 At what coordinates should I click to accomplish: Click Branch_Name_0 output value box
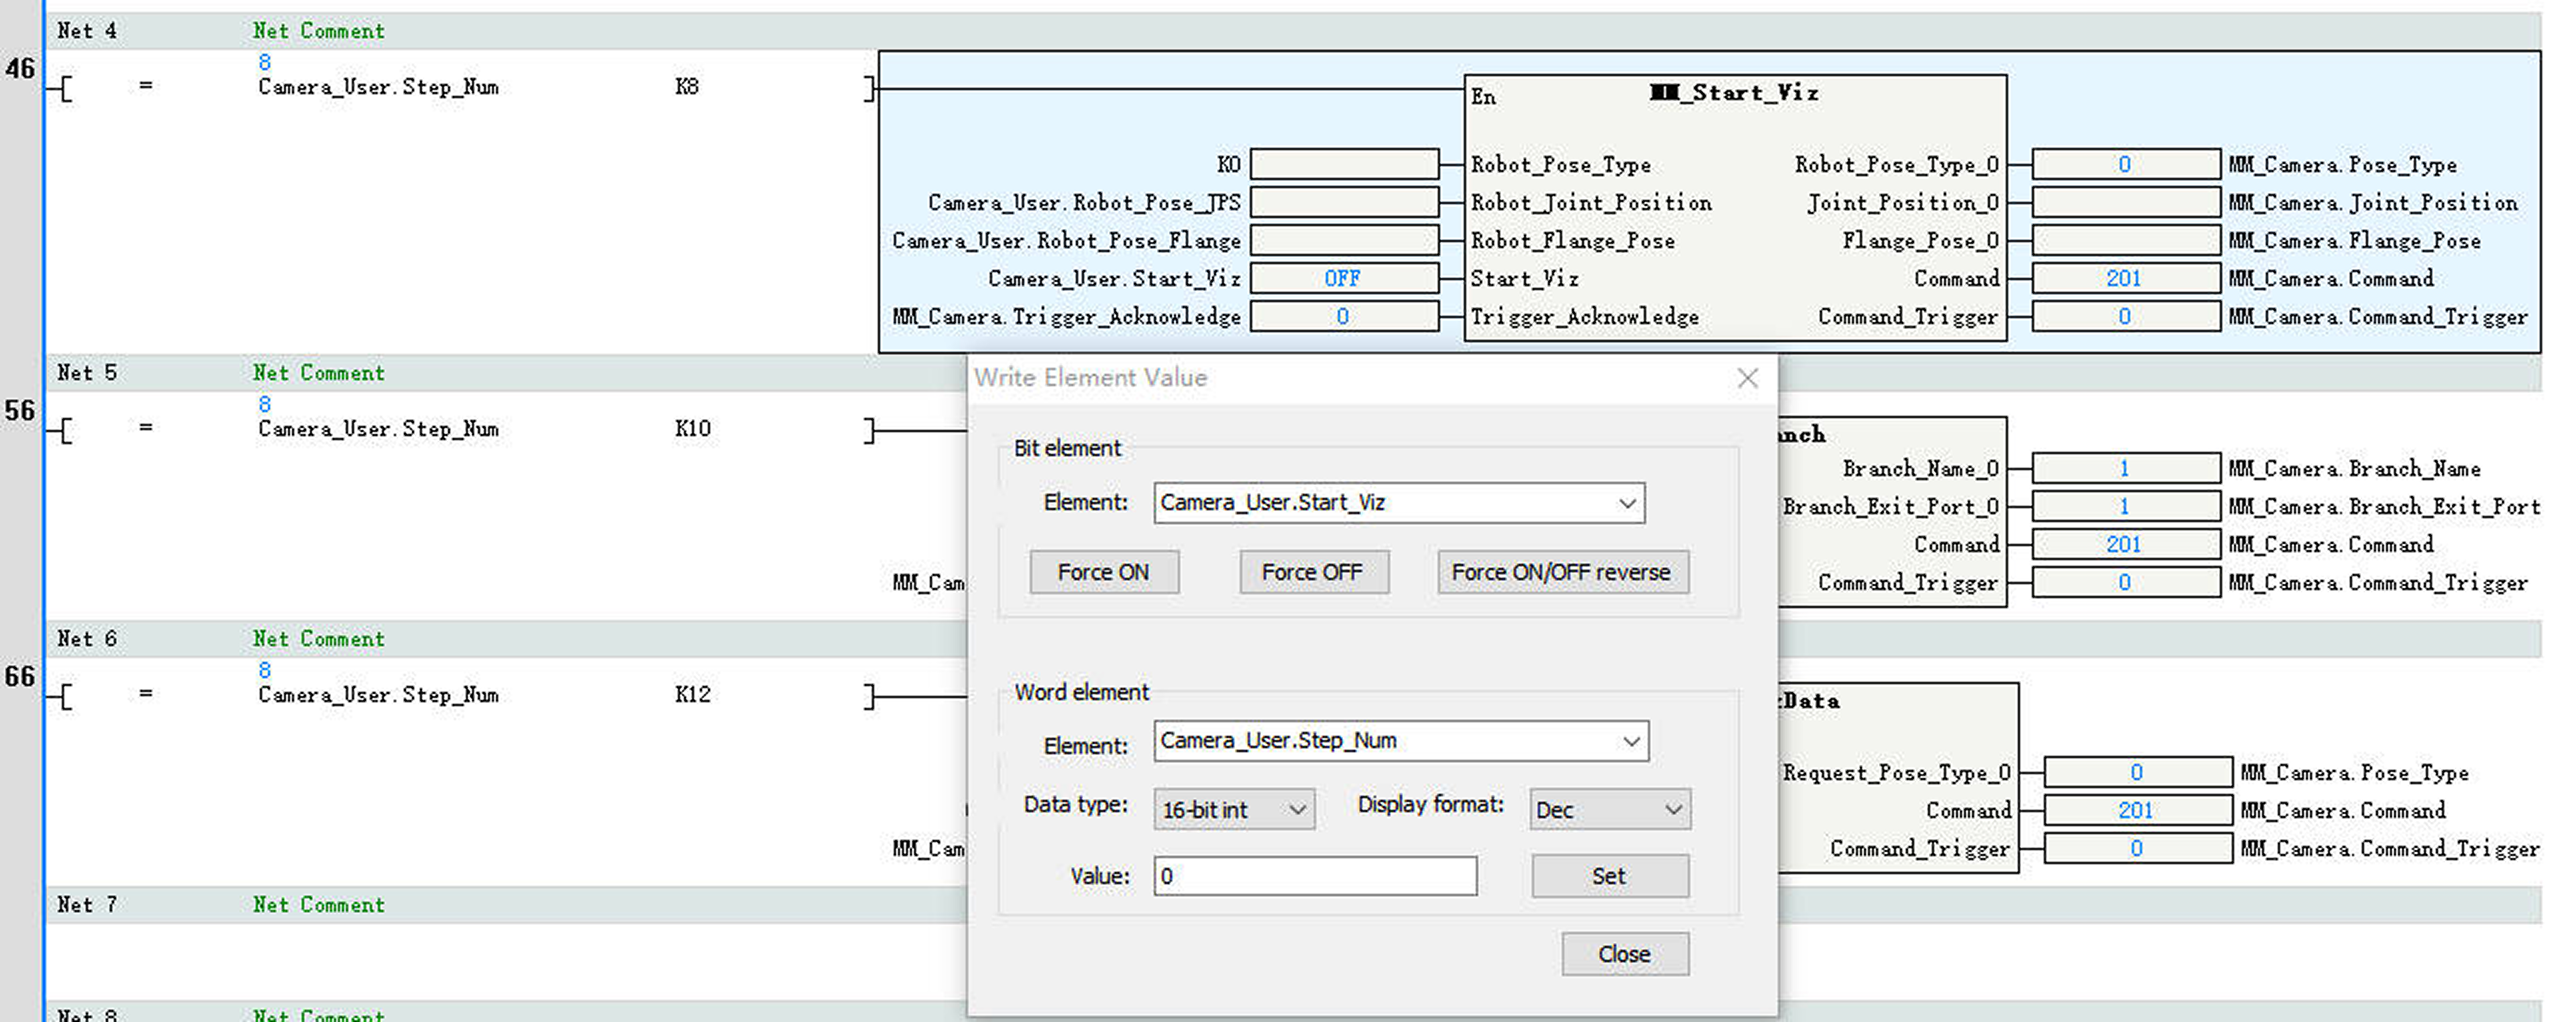[x=2125, y=468]
